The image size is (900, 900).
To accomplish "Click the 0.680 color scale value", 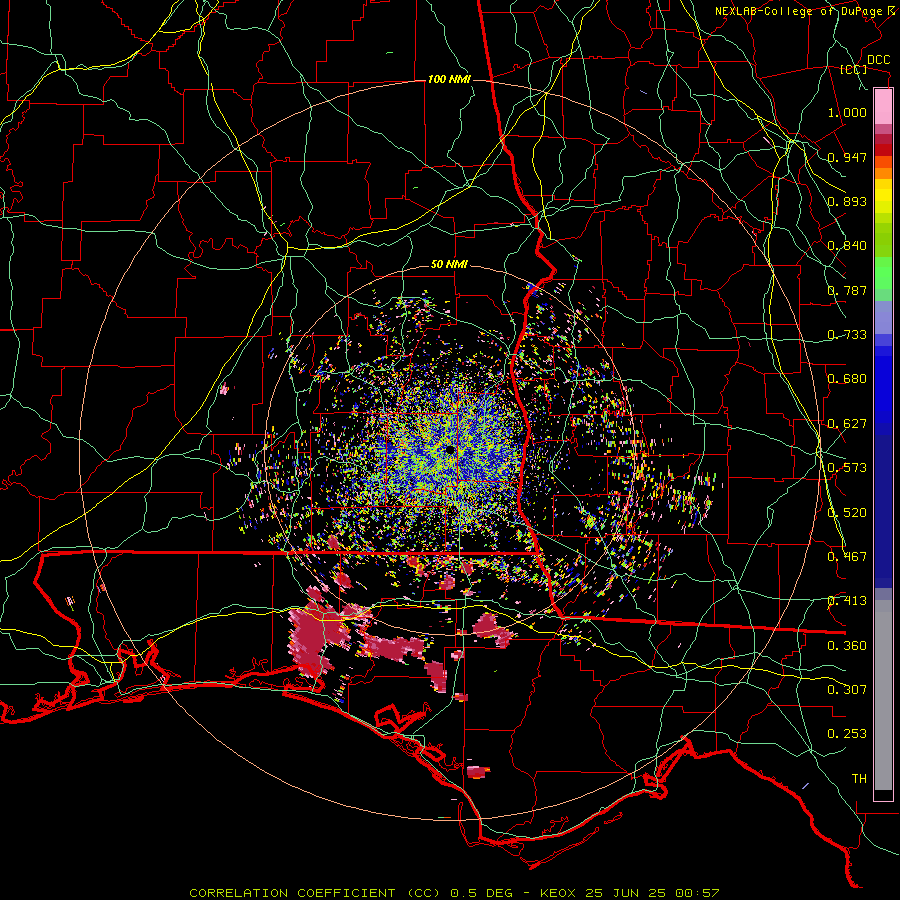I will pyautogui.click(x=847, y=379).
